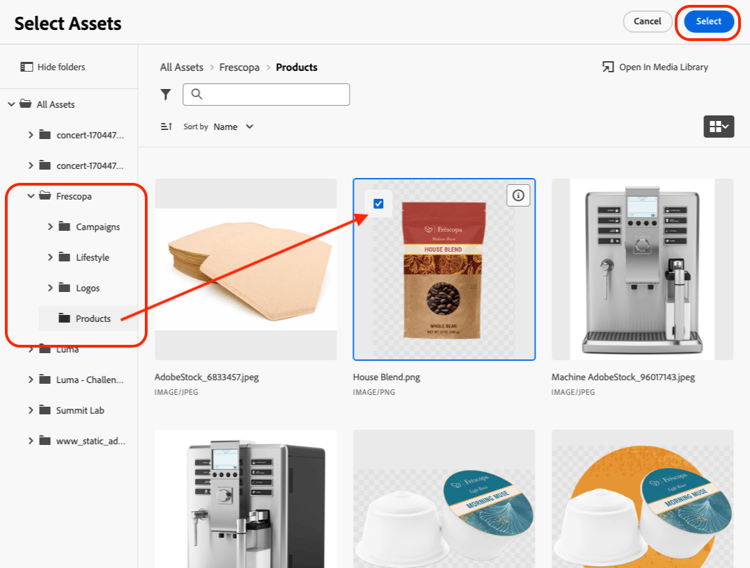This screenshot has height=568, width=750.
Task: Select the Machine AdobeStock_96017143 thumbnail
Action: (642, 269)
